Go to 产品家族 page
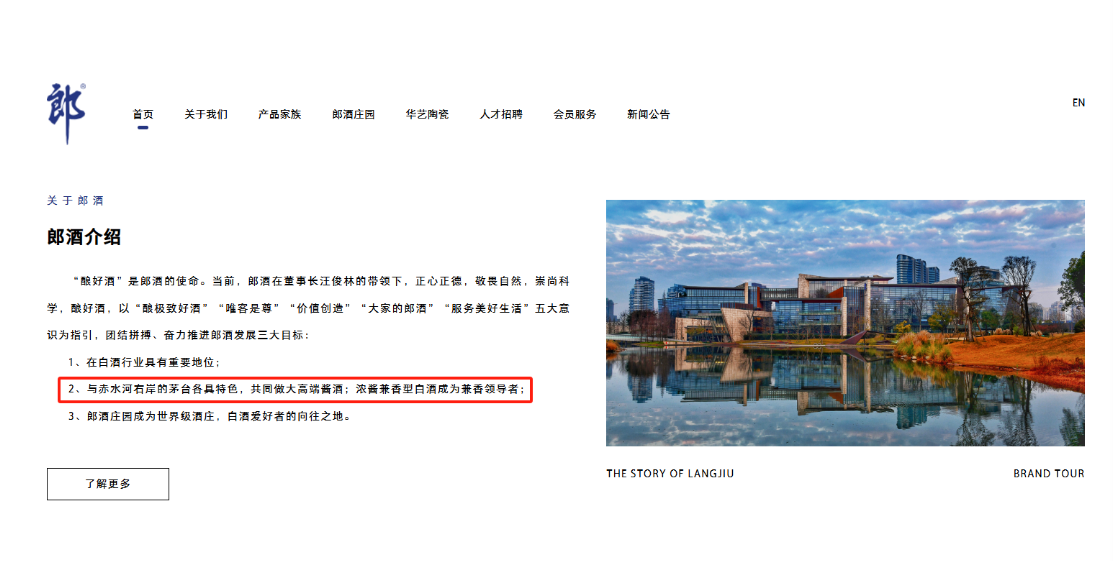The height and width of the screenshot is (561, 1113). [x=280, y=114]
